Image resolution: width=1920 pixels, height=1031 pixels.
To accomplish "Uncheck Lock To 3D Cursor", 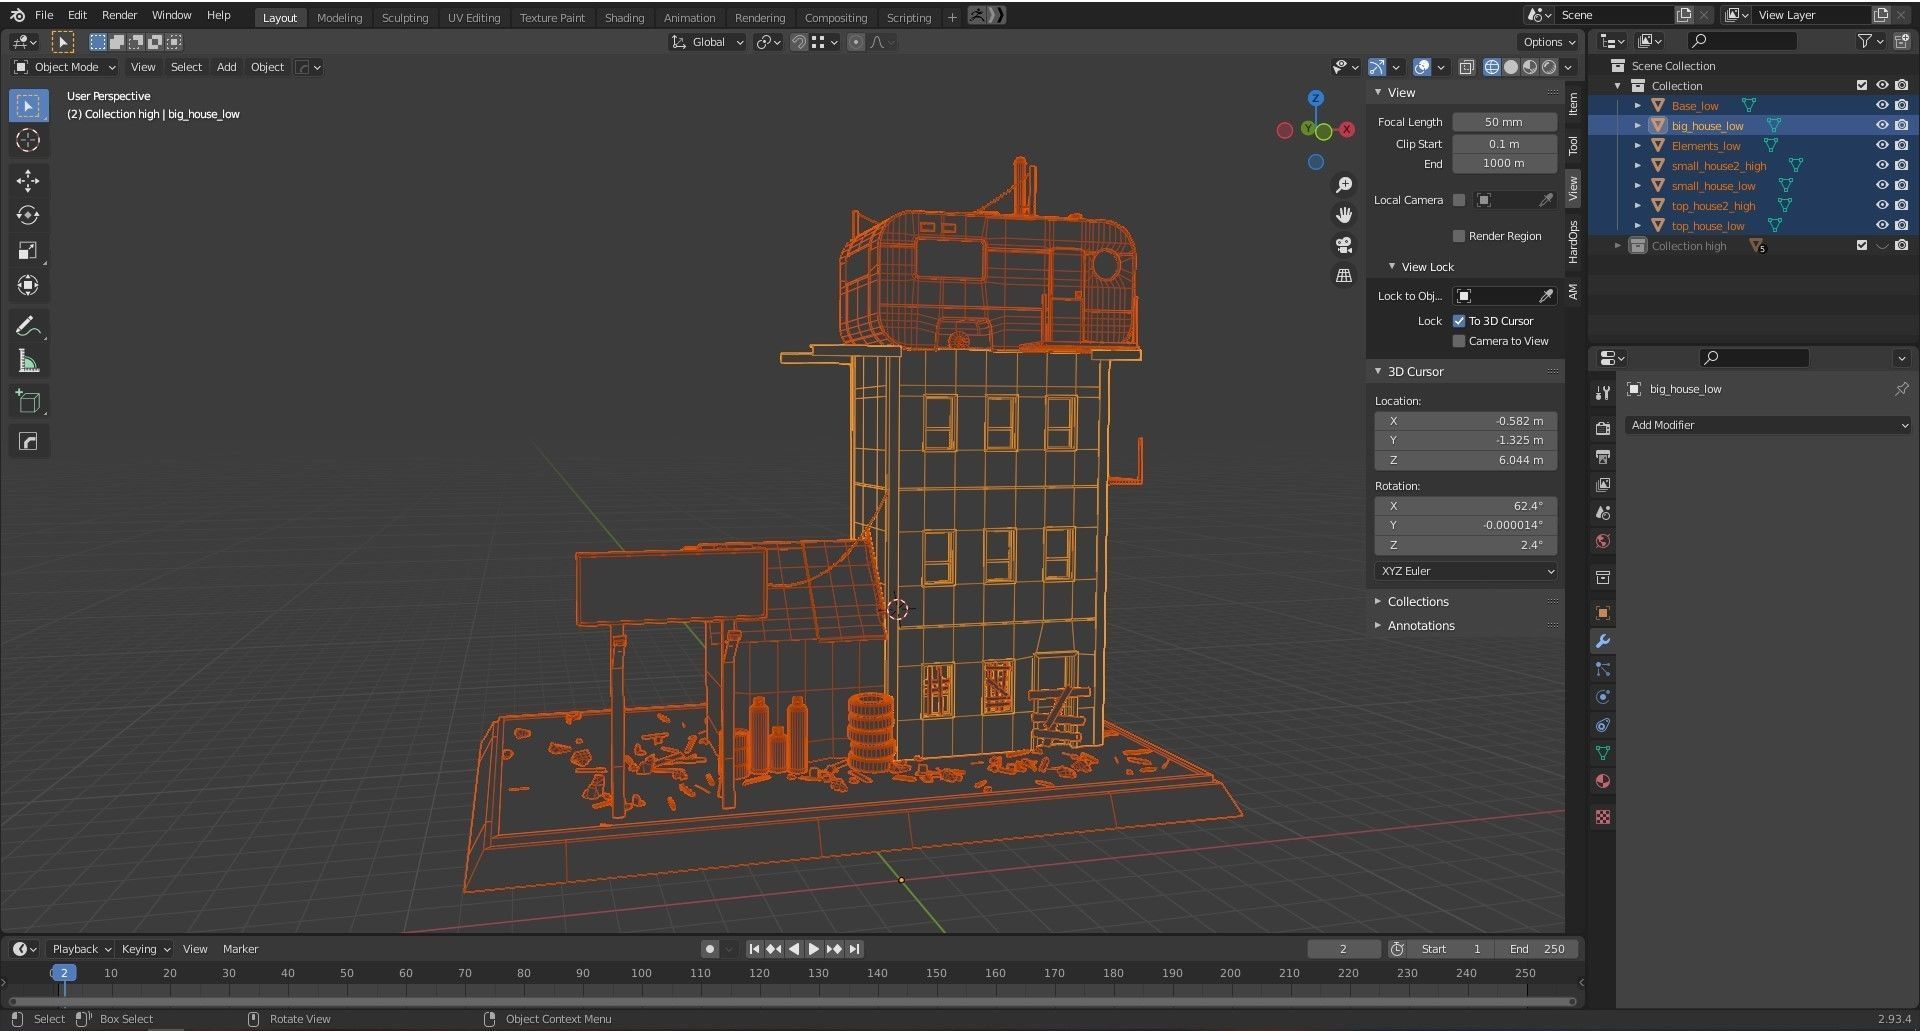I will pos(1459,321).
